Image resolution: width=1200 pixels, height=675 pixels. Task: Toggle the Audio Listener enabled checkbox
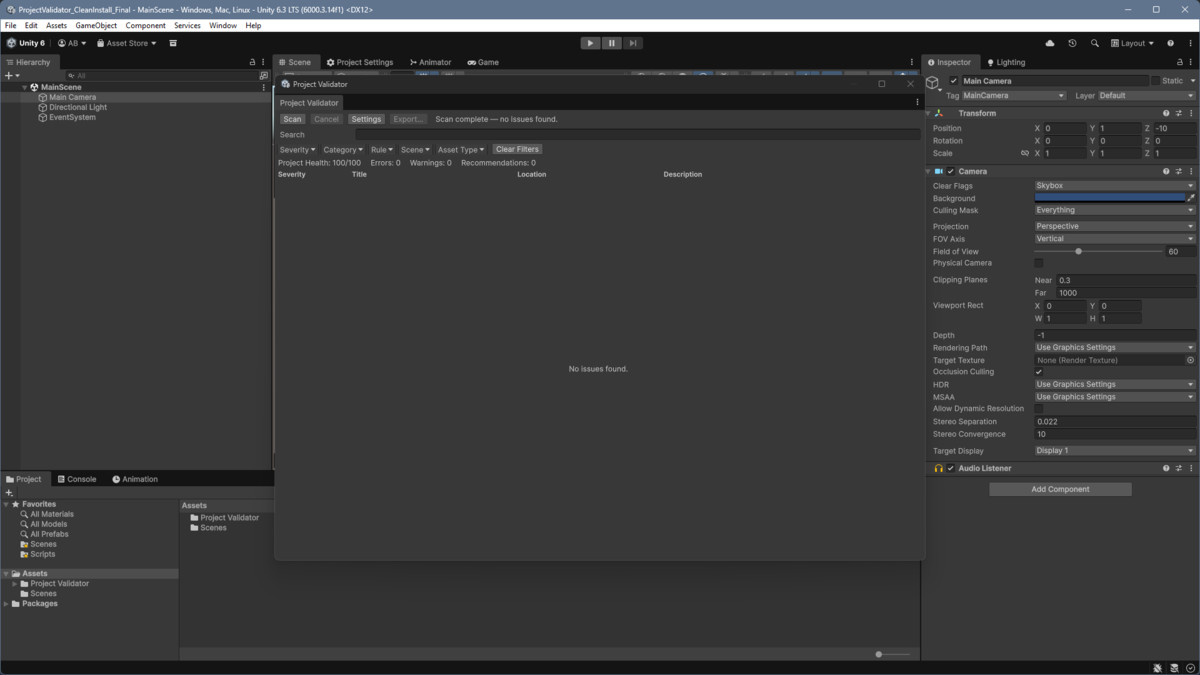[951, 468]
